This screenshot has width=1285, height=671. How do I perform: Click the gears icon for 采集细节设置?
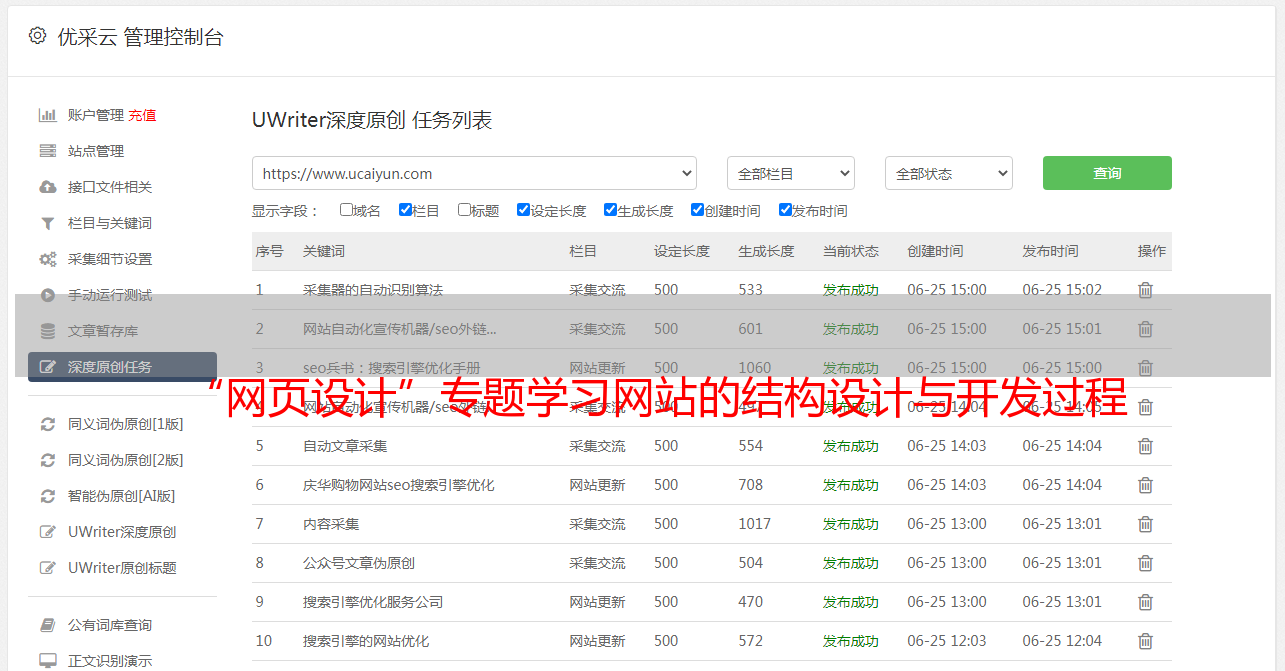point(47,259)
